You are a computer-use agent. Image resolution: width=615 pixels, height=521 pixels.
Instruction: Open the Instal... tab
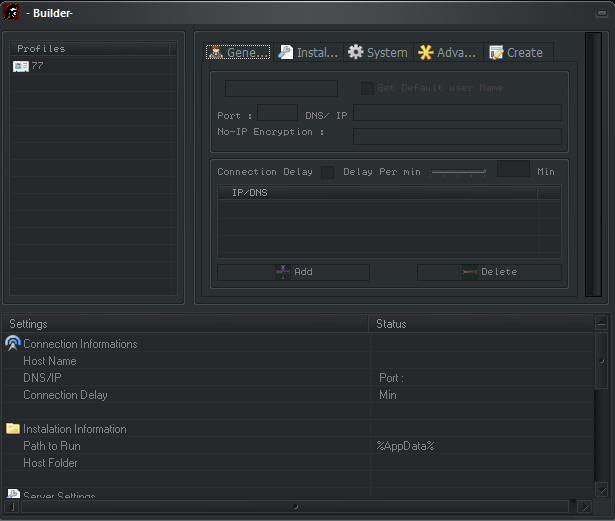coord(308,52)
